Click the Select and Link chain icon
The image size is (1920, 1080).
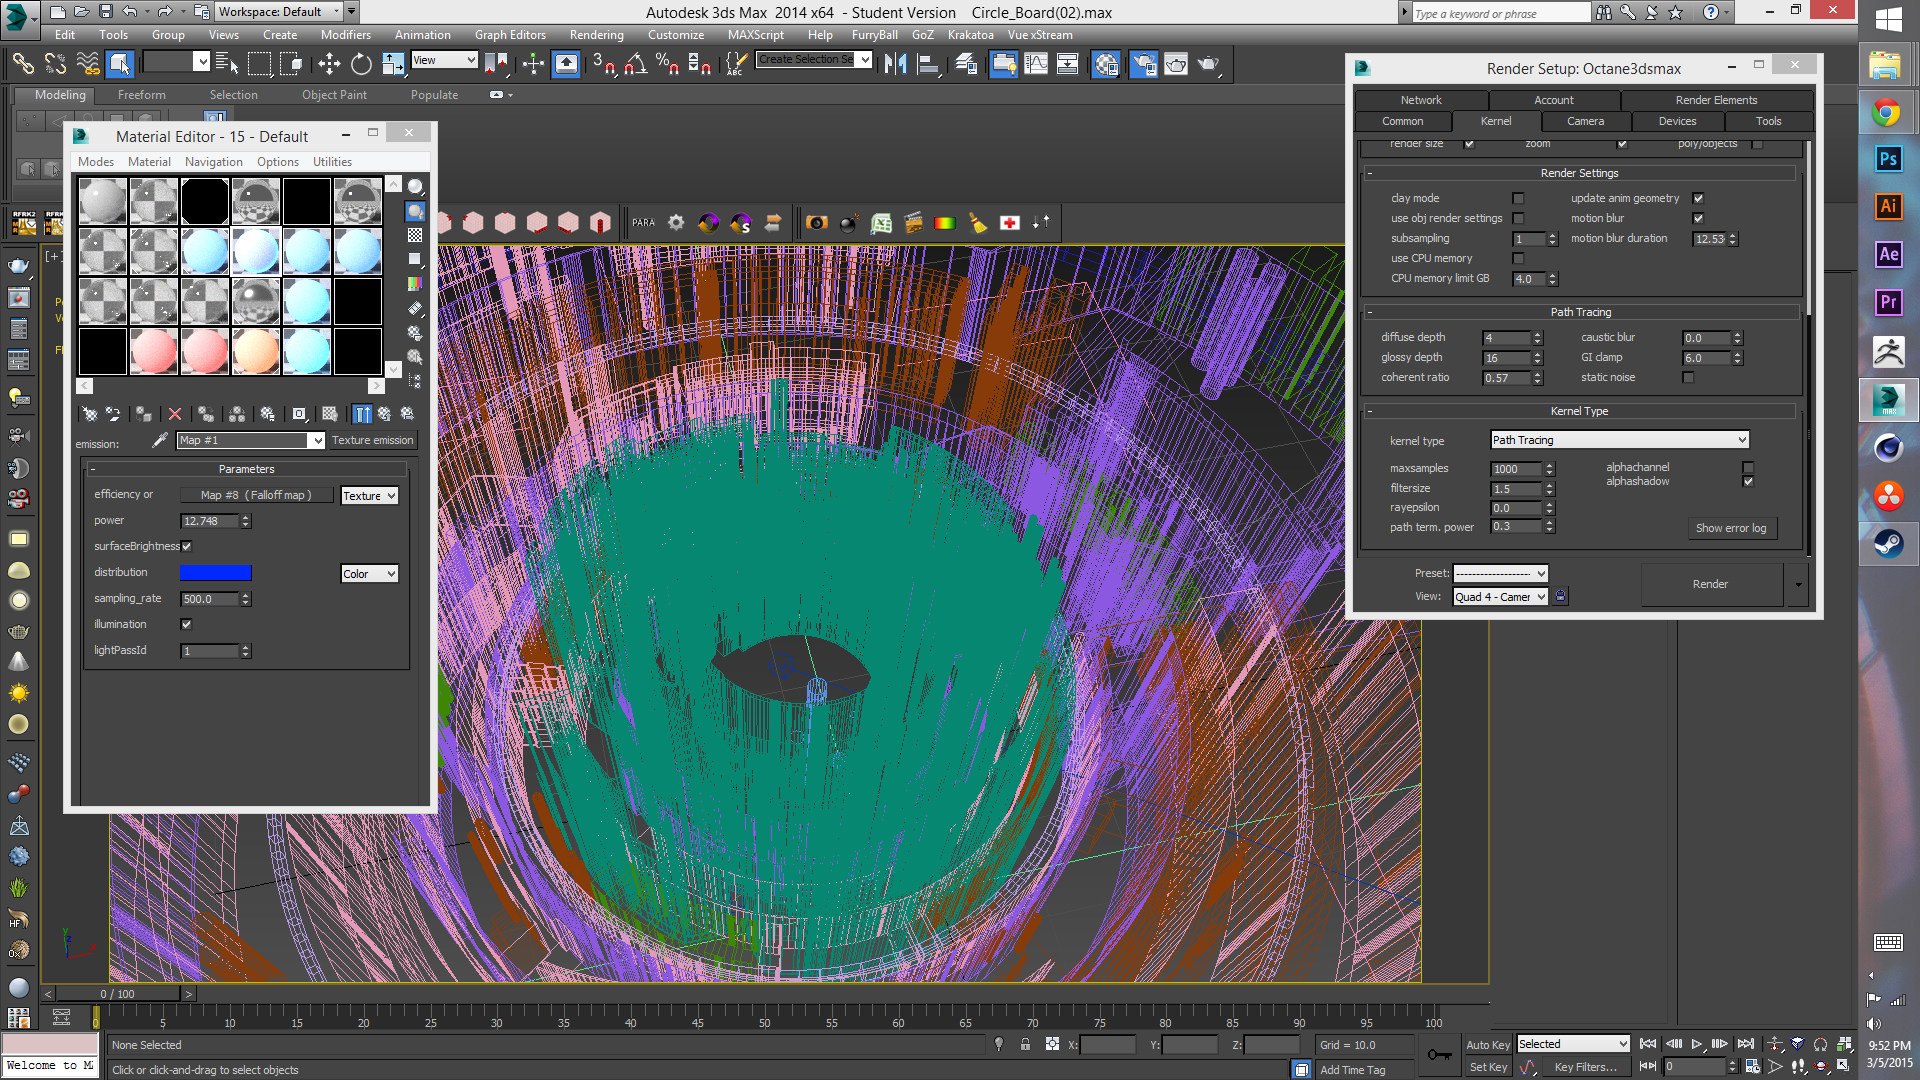click(22, 64)
